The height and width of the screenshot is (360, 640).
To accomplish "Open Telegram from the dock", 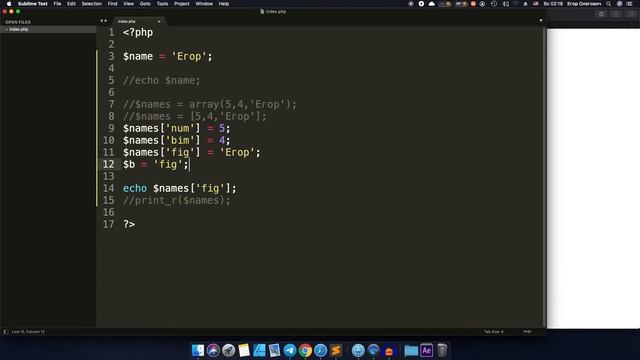I will [290, 350].
